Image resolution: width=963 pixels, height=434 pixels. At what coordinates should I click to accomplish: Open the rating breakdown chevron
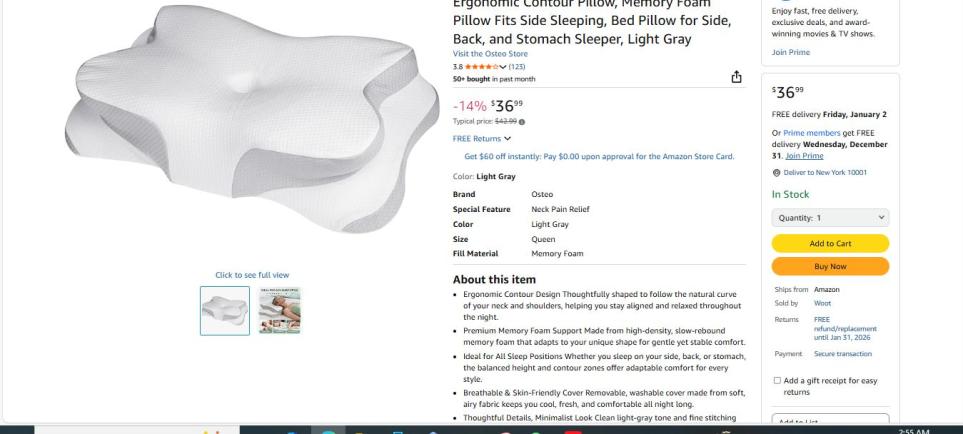[x=503, y=66]
